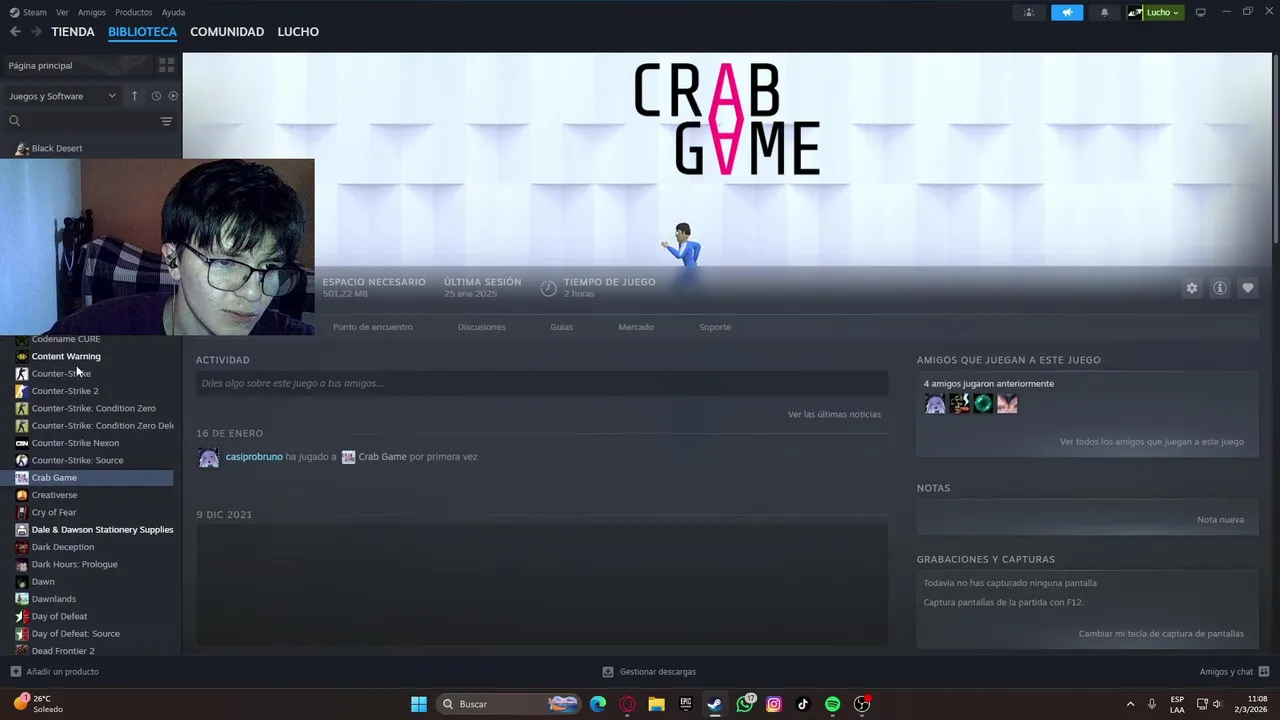Open LUCHO profile tab
Image resolution: width=1280 pixels, height=720 pixels.
click(298, 32)
